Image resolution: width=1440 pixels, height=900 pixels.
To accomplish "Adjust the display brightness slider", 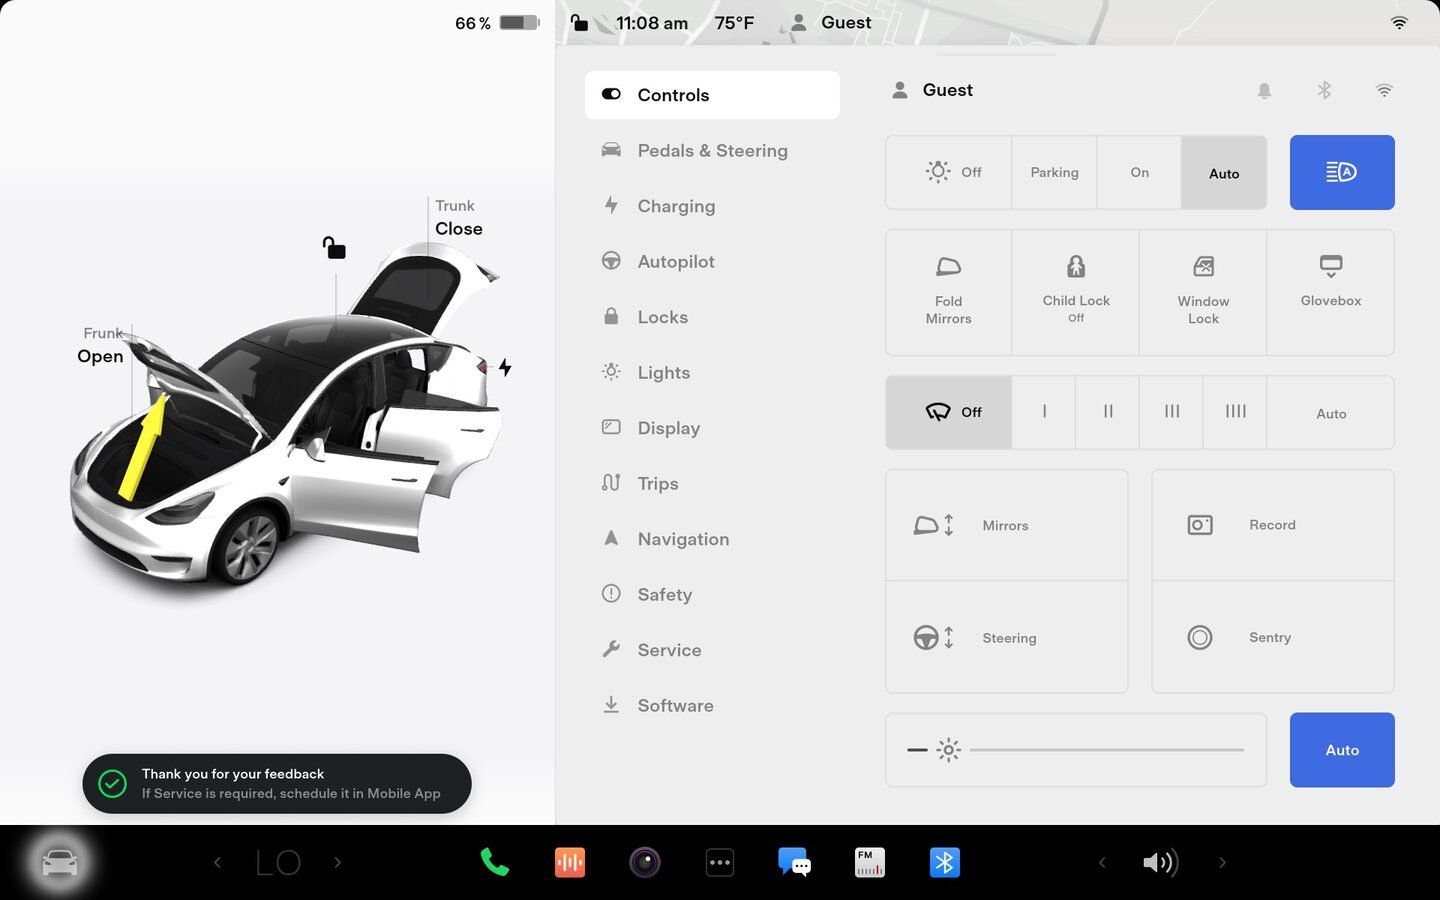I will (x=1106, y=750).
